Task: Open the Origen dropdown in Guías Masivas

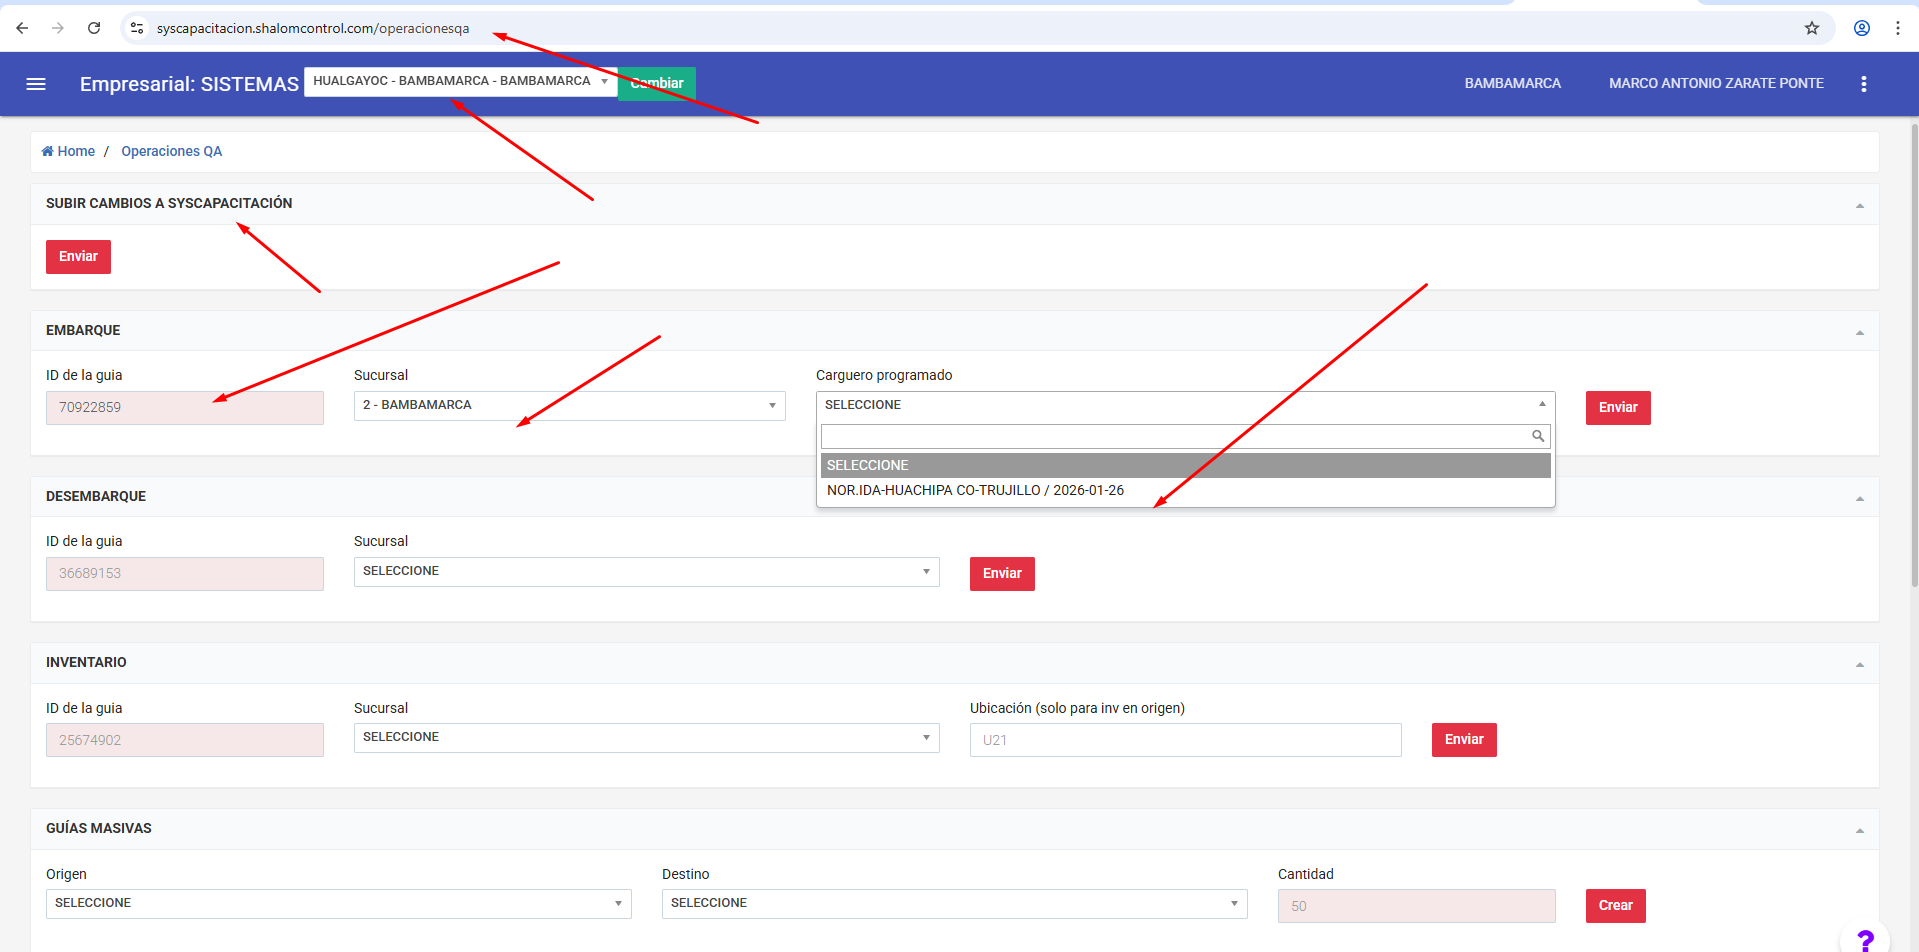Action: click(338, 903)
